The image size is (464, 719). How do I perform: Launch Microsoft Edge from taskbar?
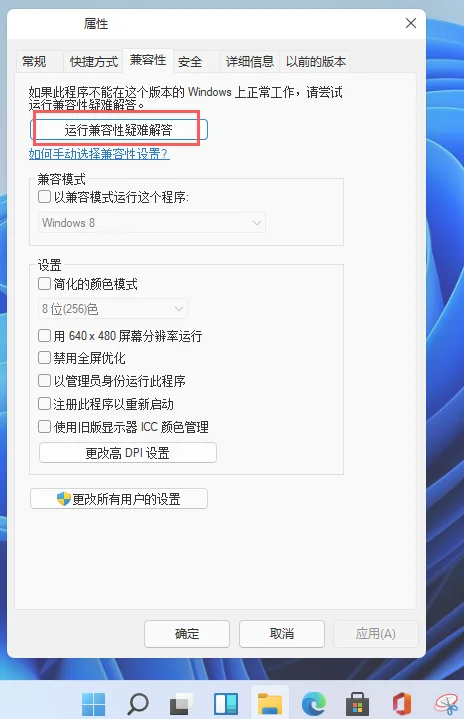[314, 703]
